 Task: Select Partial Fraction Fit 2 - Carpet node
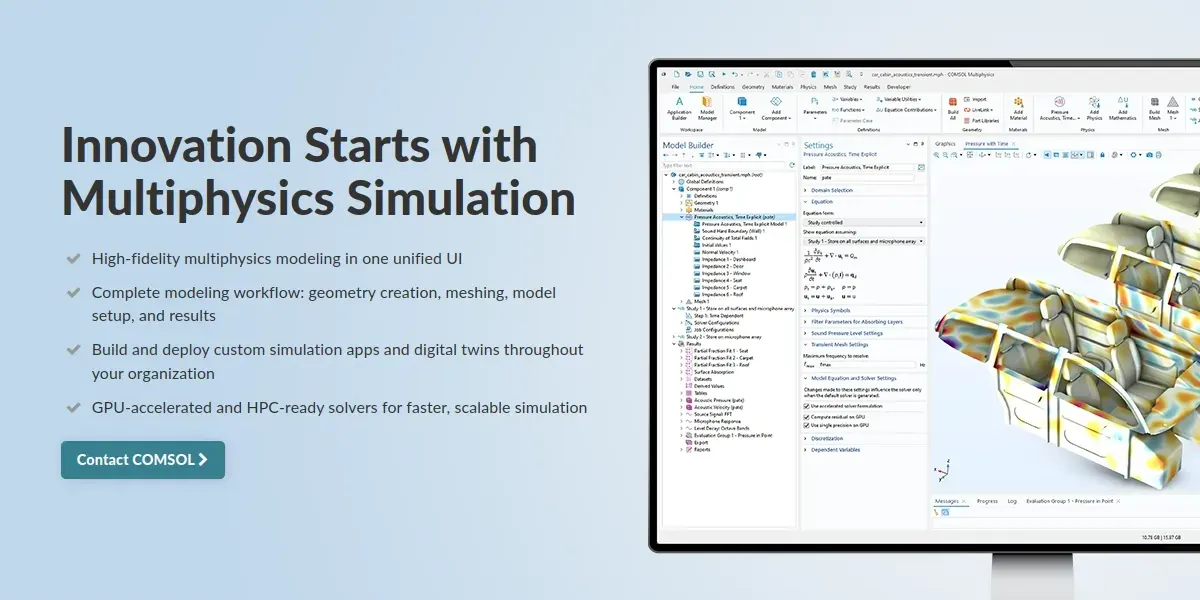[718, 358]
